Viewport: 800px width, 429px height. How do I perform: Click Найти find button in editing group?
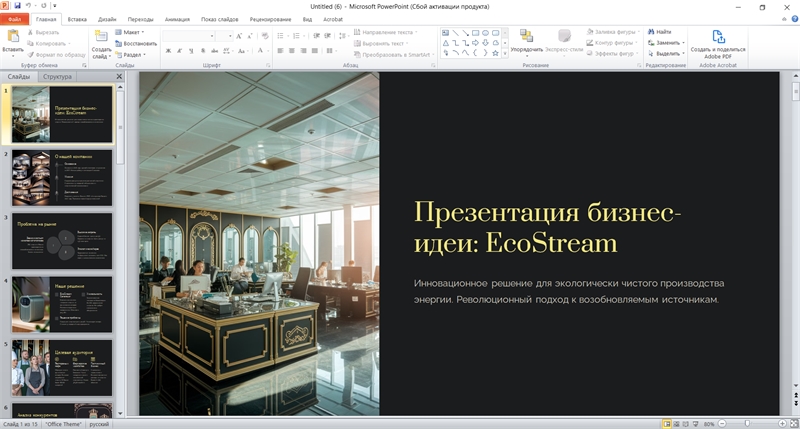659,32
